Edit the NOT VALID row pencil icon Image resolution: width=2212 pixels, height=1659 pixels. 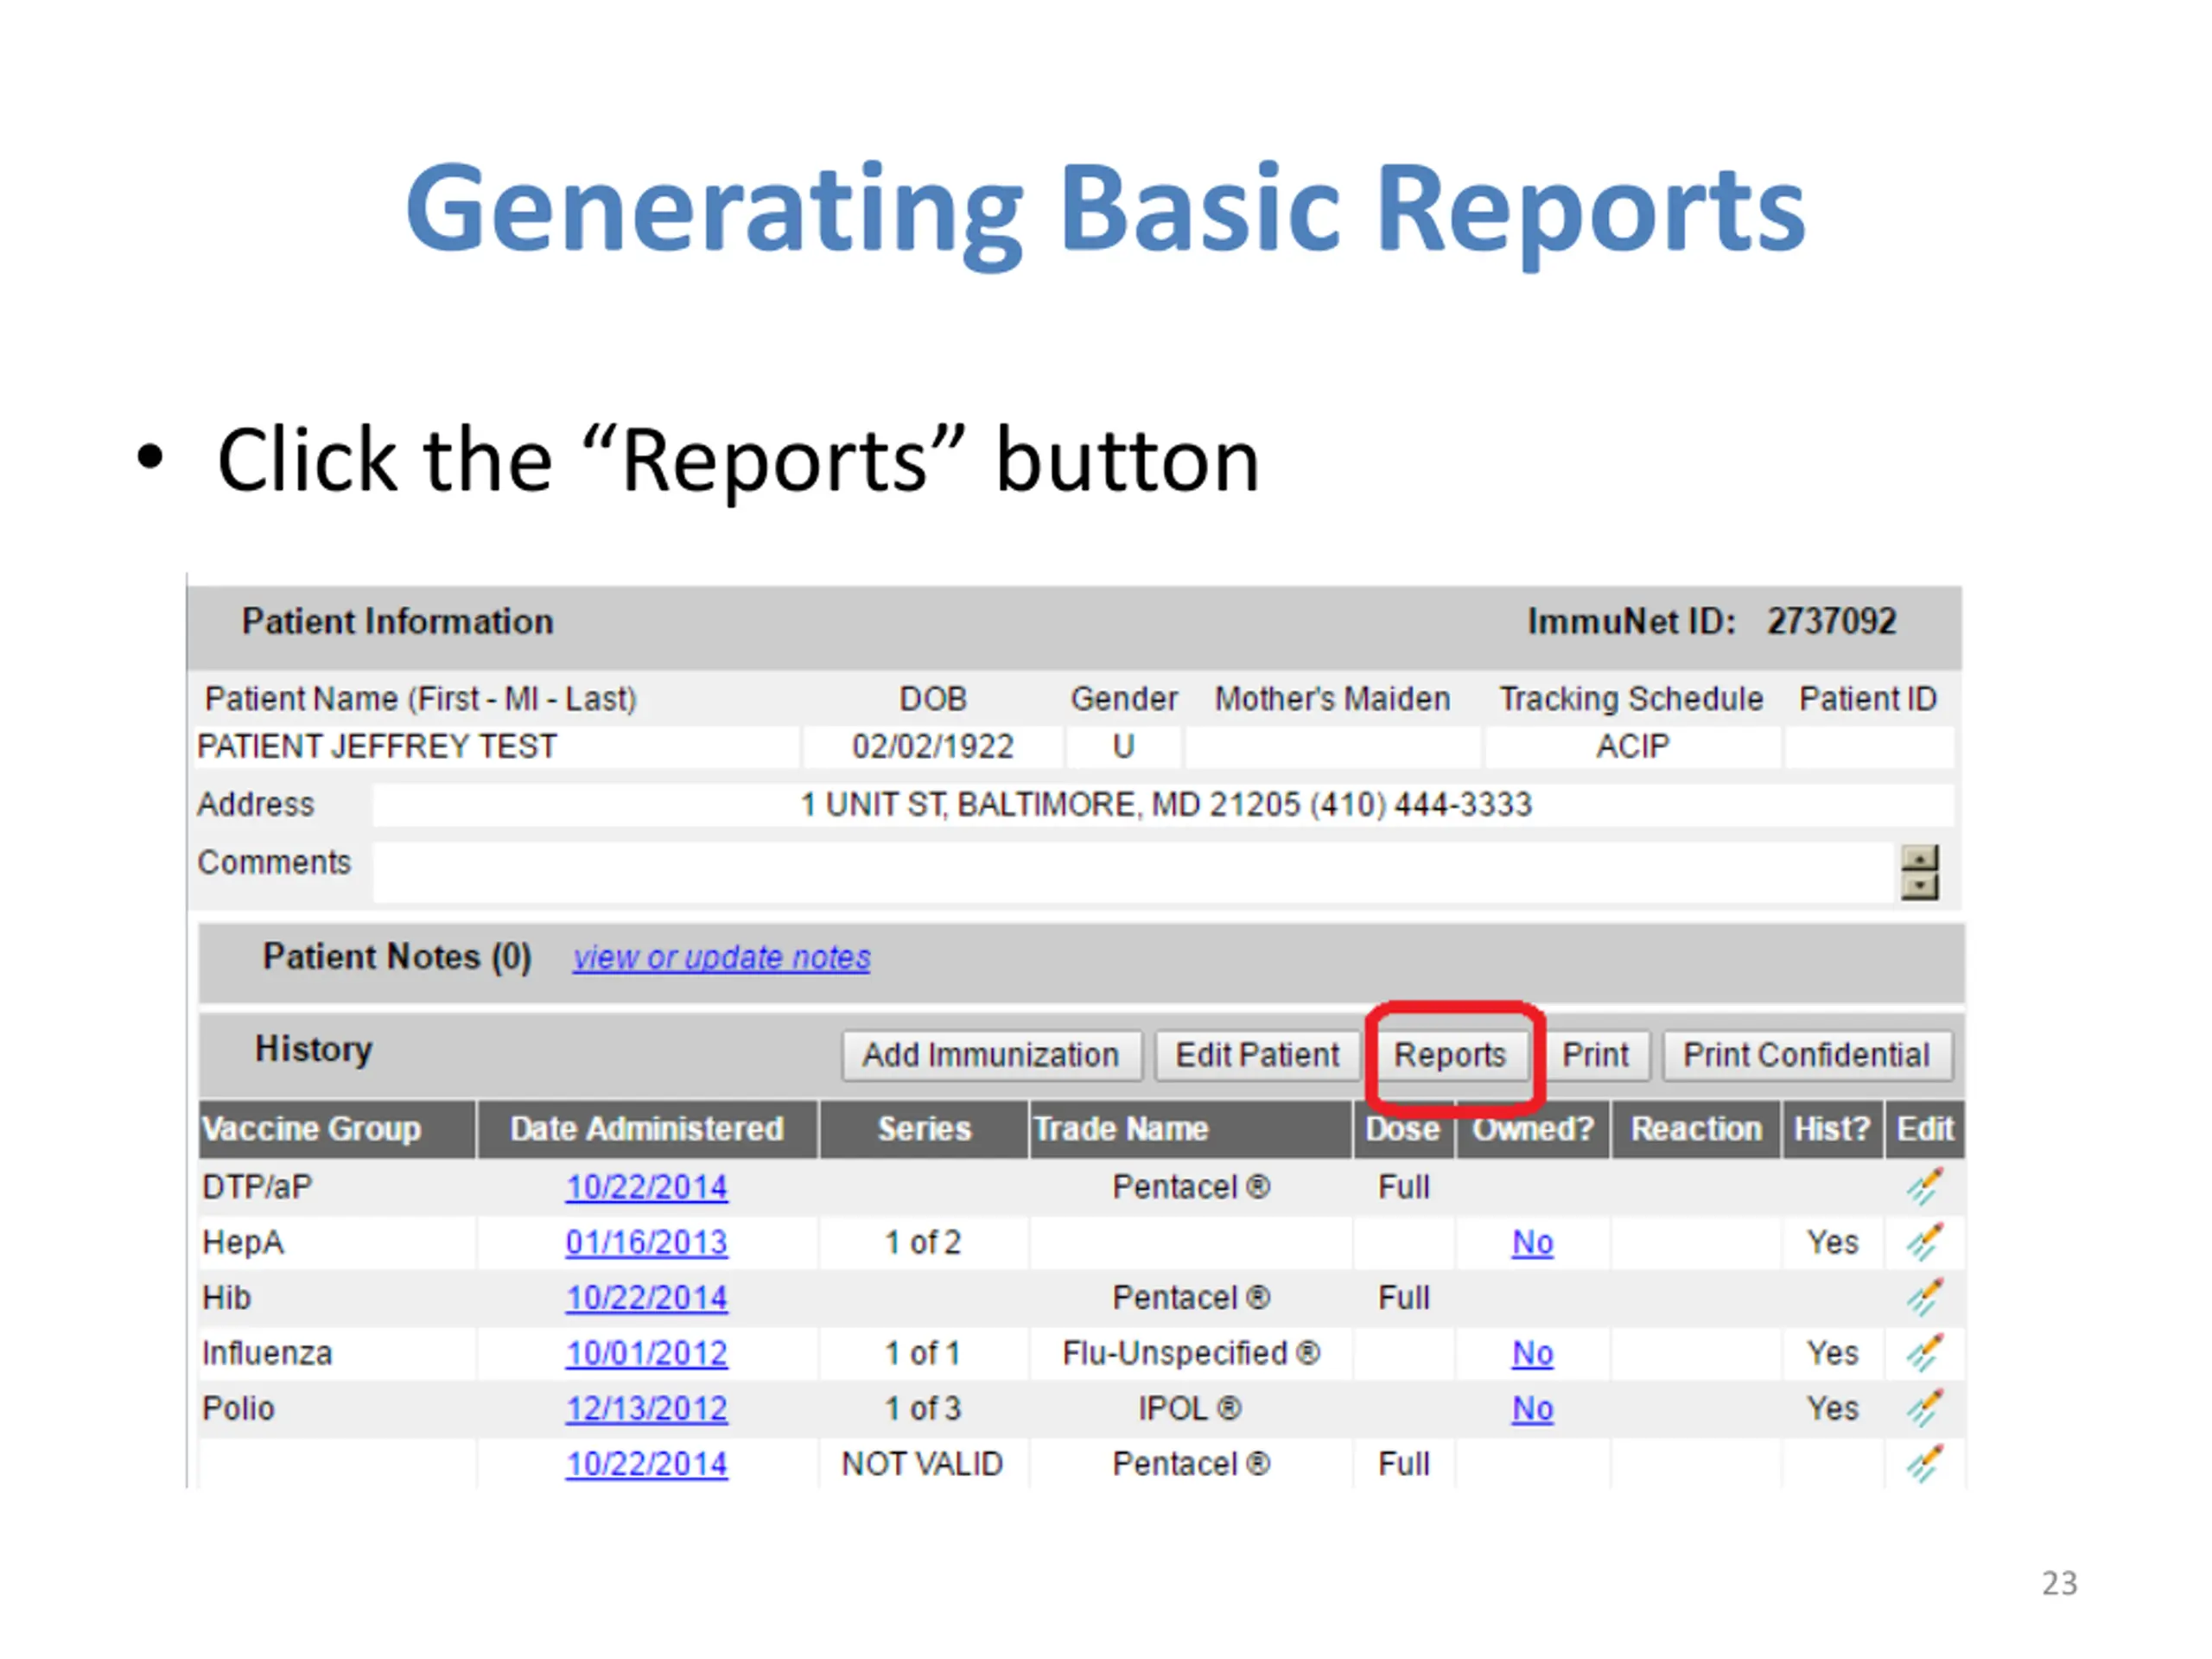(x=1924, y=1464)
